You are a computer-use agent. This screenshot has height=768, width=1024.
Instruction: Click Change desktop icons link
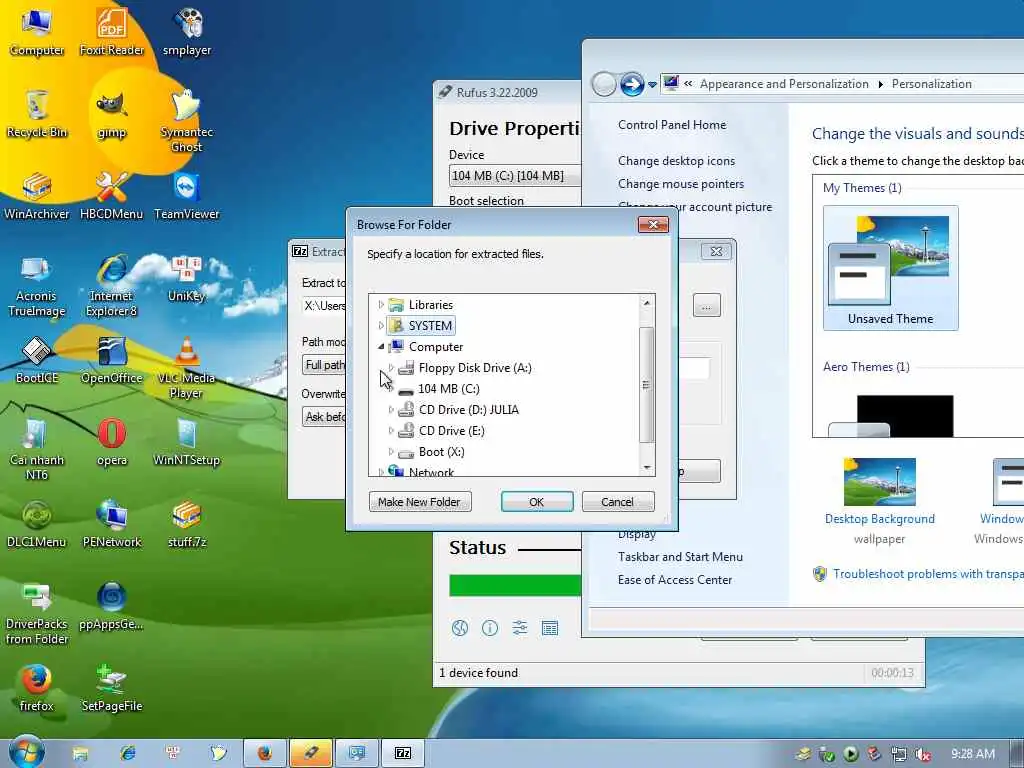point(677,161)
